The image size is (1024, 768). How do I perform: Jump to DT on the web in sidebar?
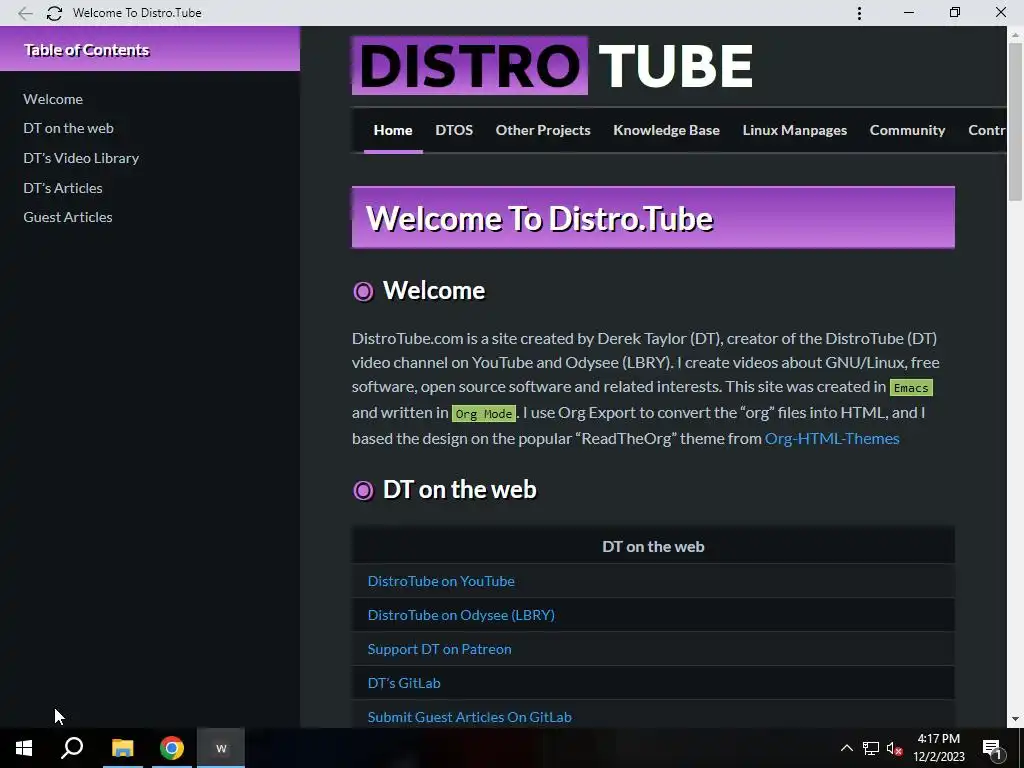[68, 128]
